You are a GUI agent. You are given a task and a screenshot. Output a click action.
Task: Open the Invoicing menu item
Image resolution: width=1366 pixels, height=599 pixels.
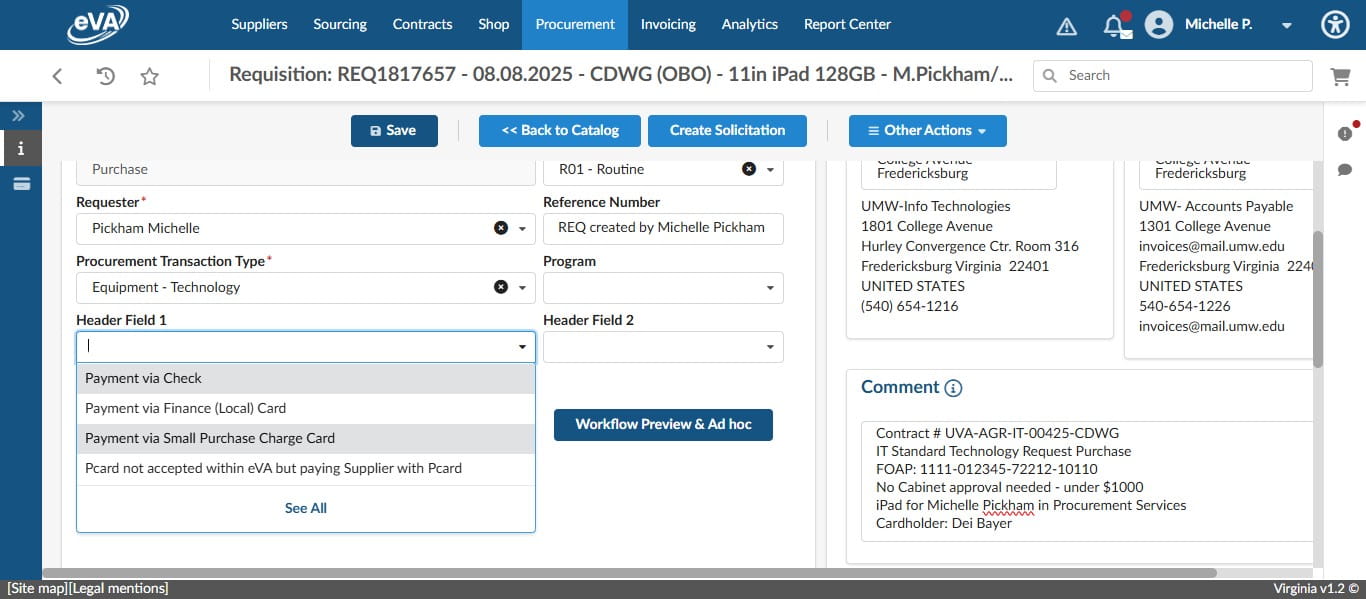(x=668, y=24)
